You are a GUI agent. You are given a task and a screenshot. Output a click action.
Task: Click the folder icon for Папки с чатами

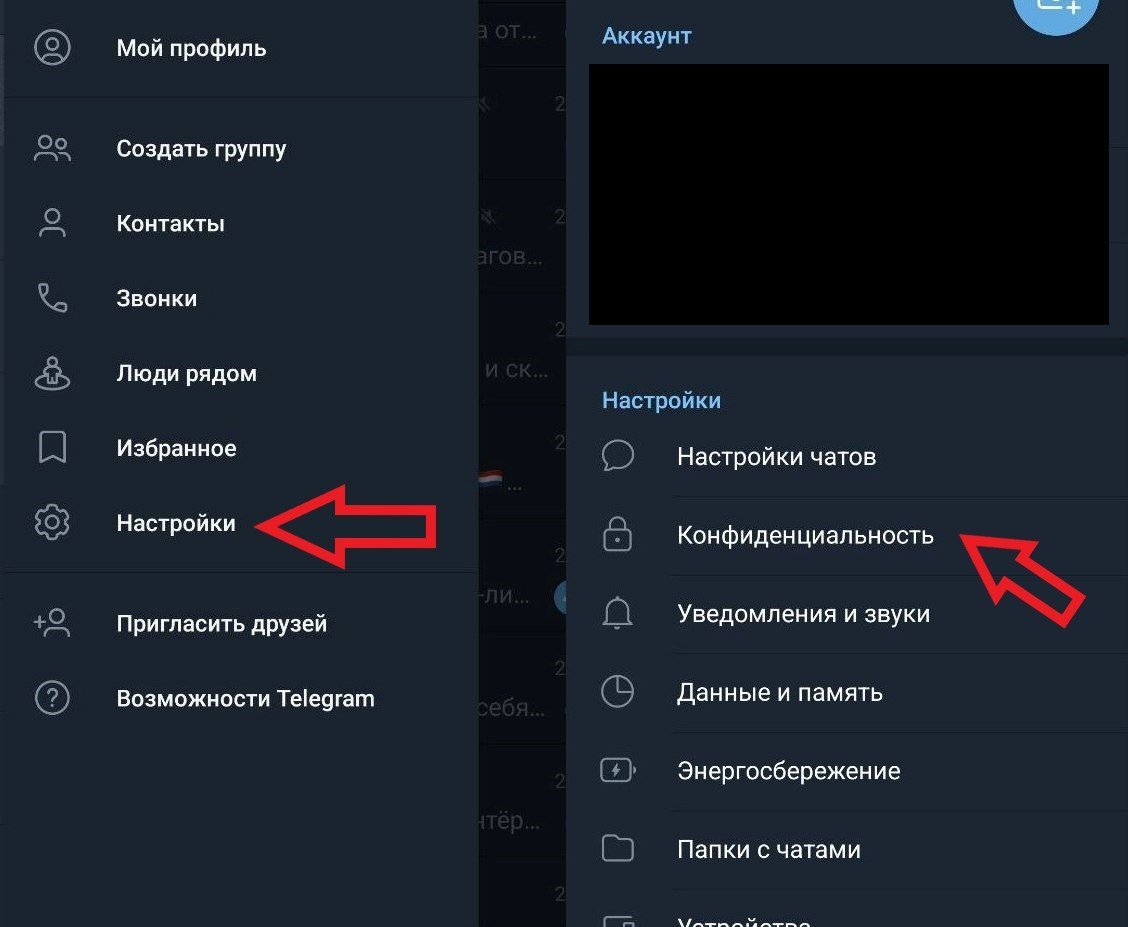point(617,849)
